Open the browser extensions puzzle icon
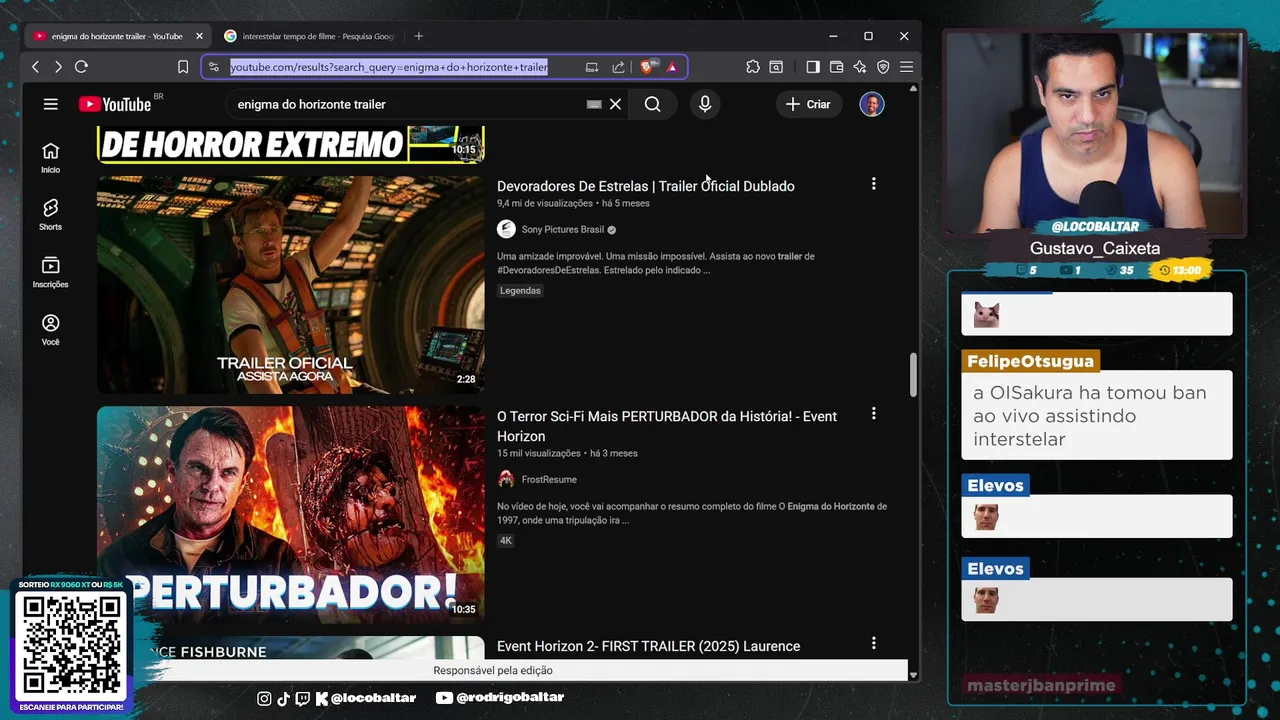This screenshot has width=1280, height=720. click(x=753, y=67)
